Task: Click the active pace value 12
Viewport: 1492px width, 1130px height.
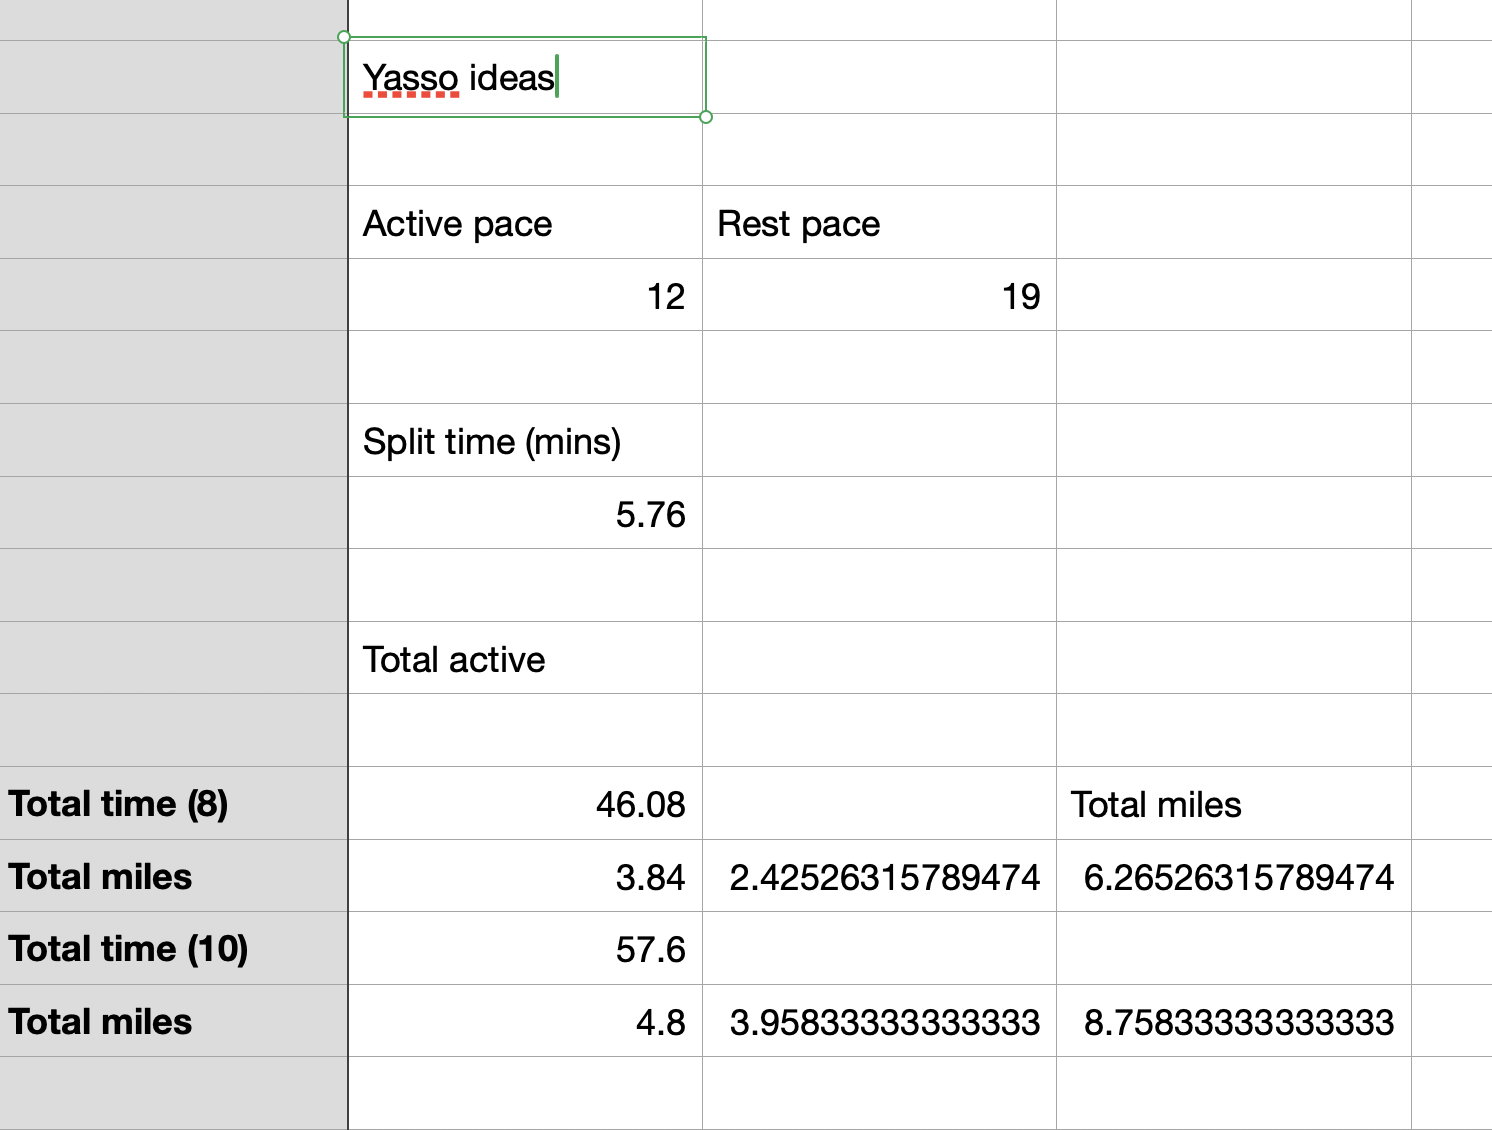Action: click(525, 296)
